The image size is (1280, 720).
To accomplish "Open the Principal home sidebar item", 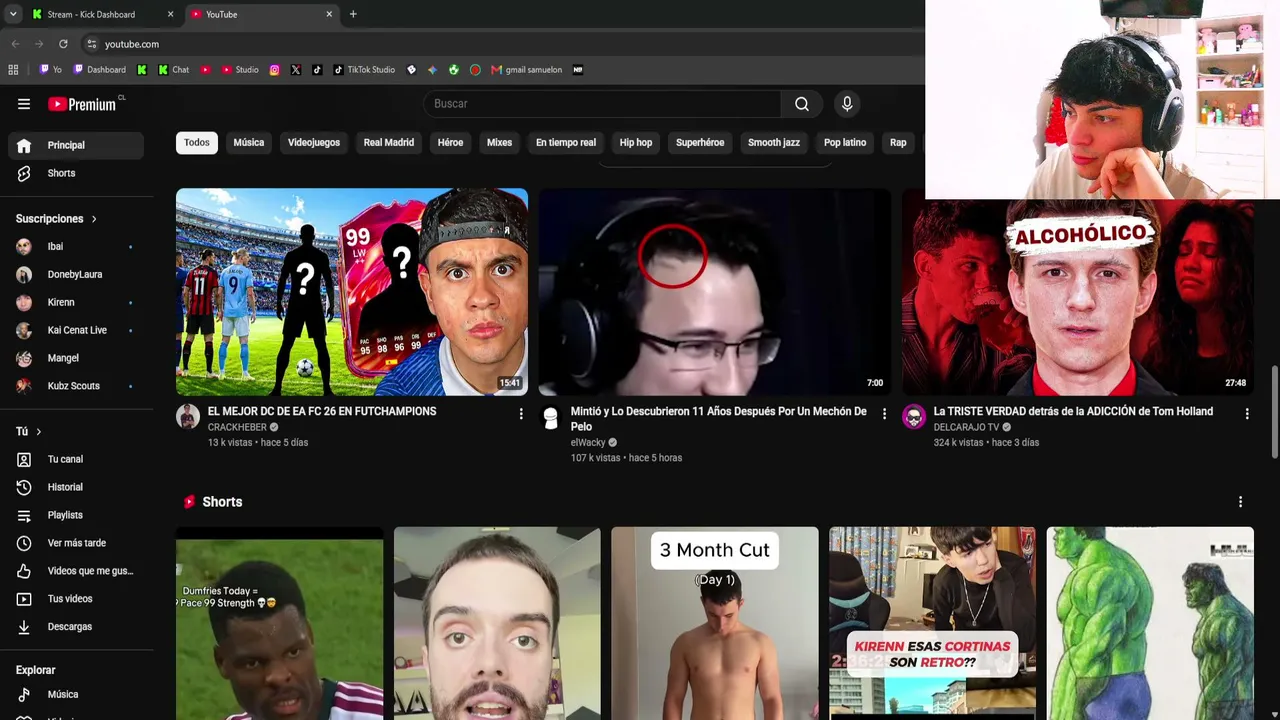I will coord(76,145).
